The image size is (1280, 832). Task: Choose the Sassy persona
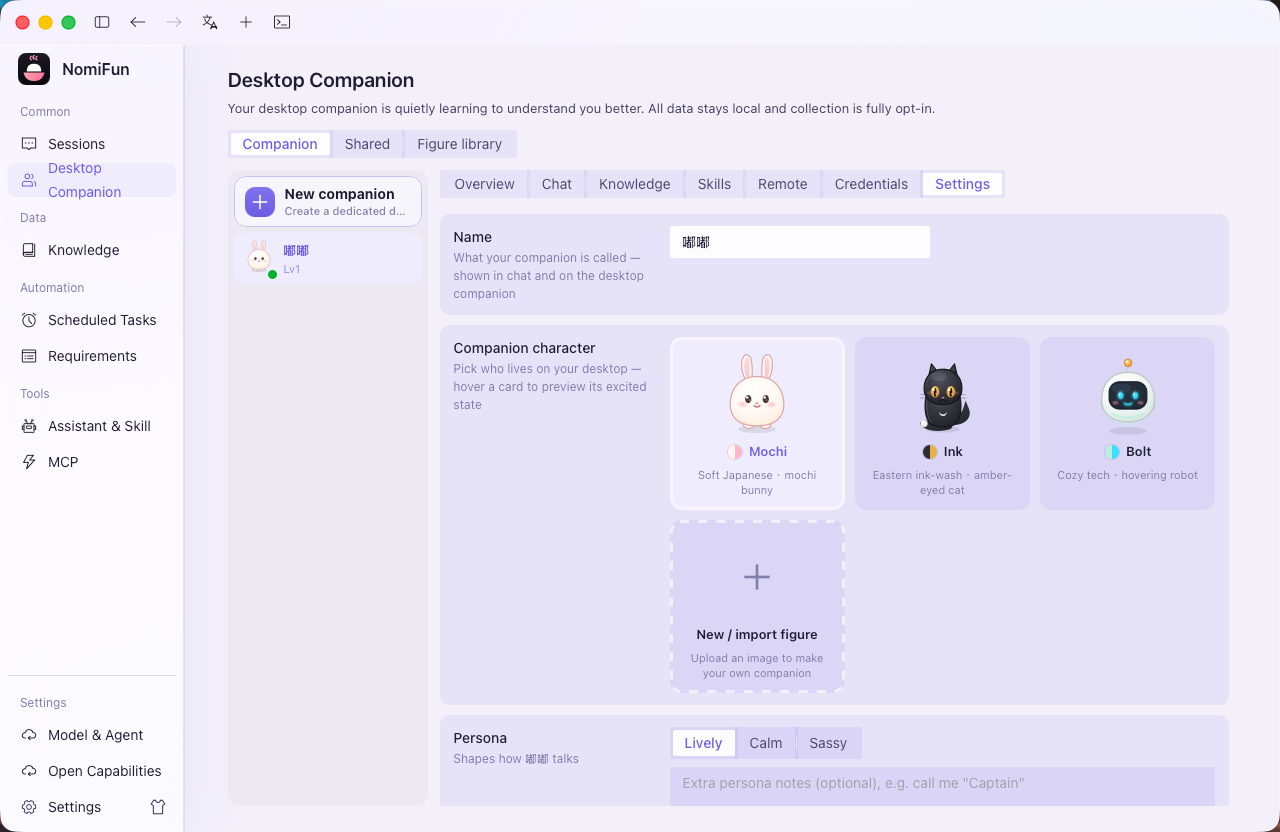pos(828,743)
